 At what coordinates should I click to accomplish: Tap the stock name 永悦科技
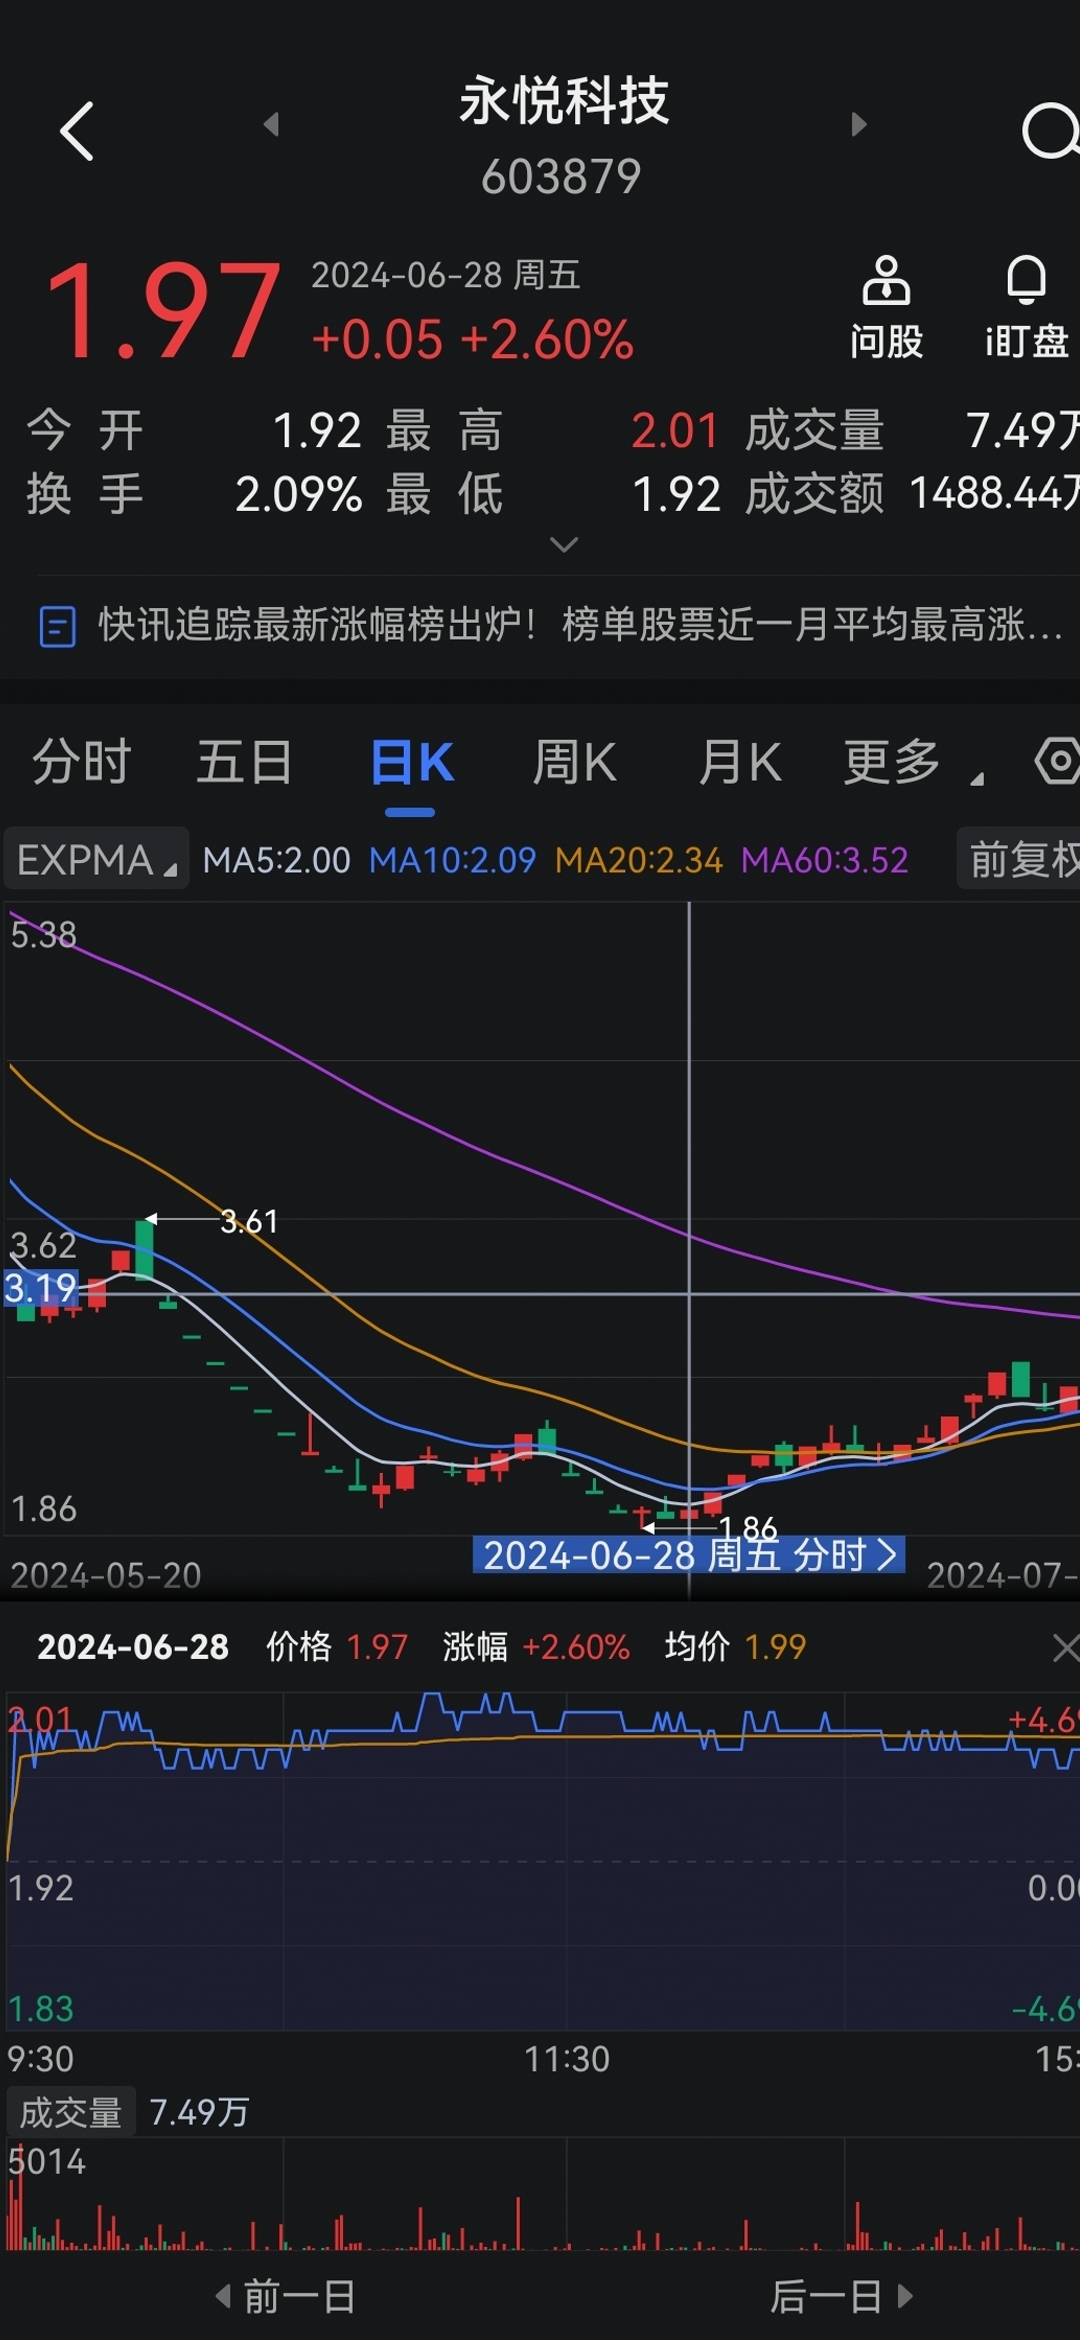coord(564,101)
